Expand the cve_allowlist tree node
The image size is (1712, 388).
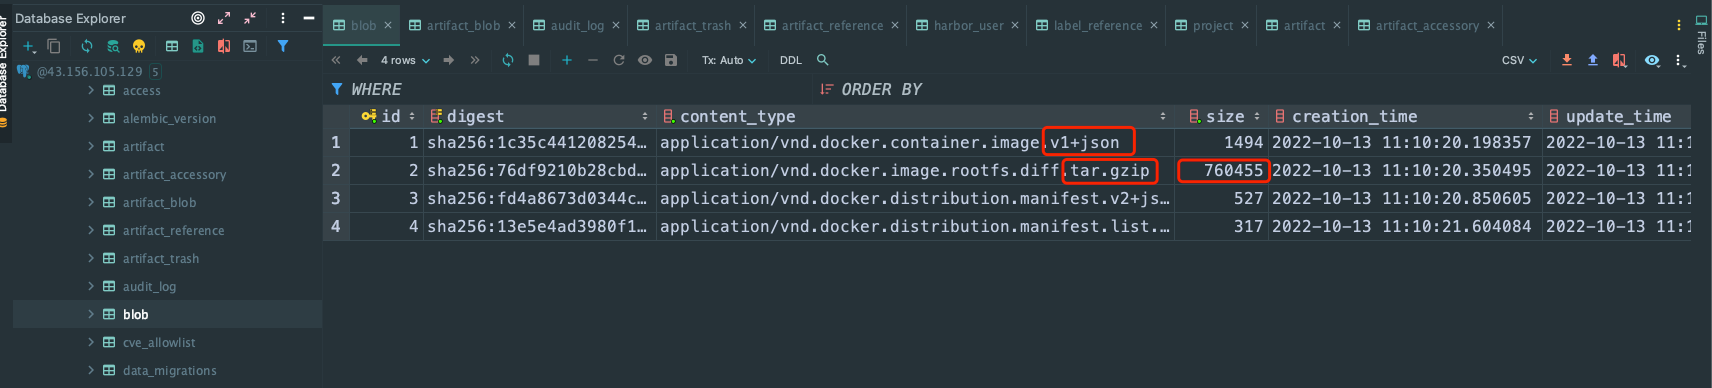pos(91,342)
